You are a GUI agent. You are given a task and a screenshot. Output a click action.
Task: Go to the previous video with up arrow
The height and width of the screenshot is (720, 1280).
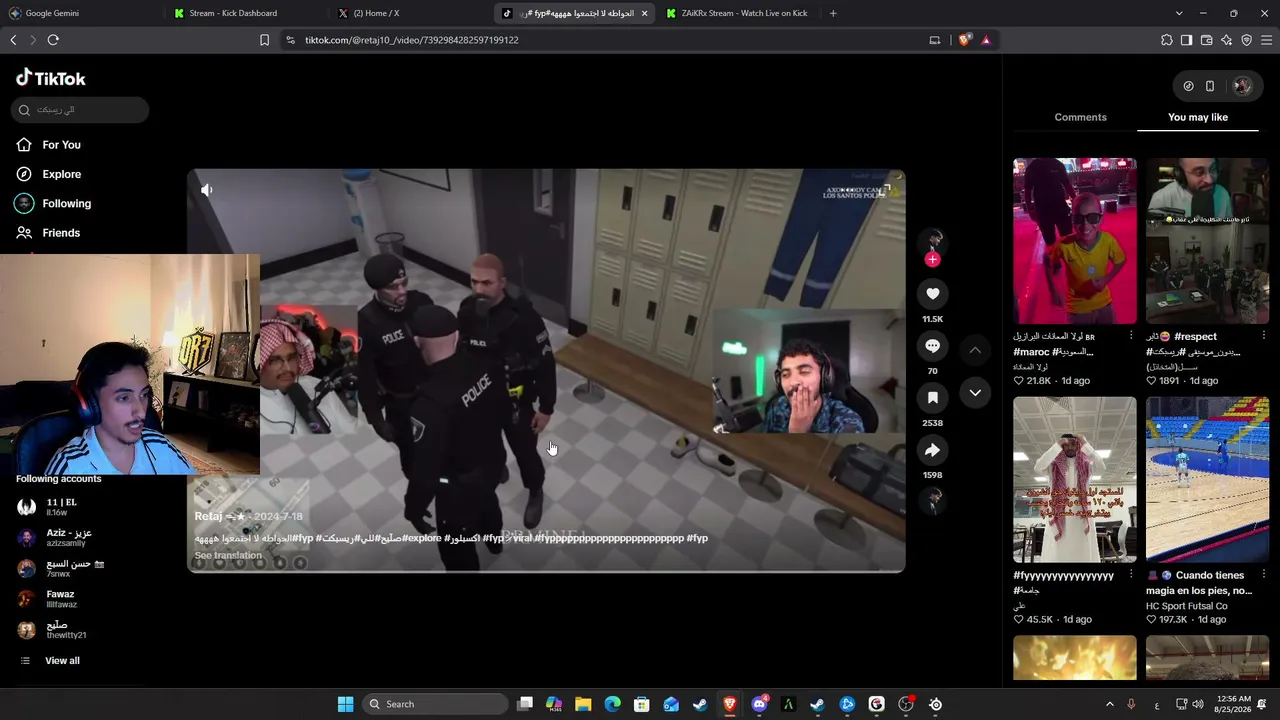[x=975, y=350]
